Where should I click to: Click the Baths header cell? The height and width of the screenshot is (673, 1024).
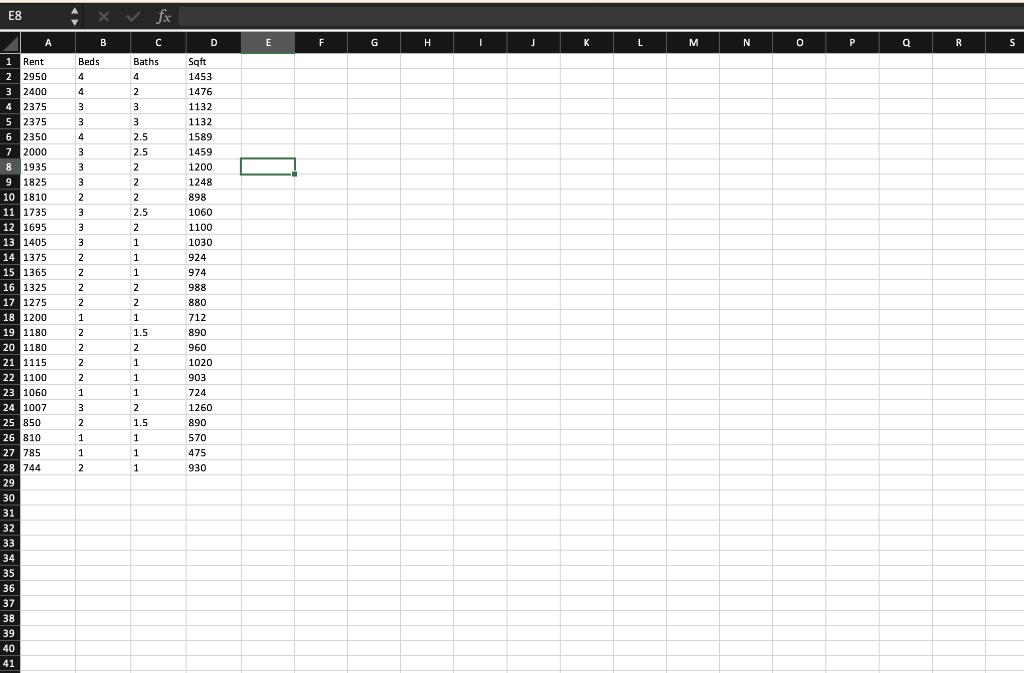(158, 61)
